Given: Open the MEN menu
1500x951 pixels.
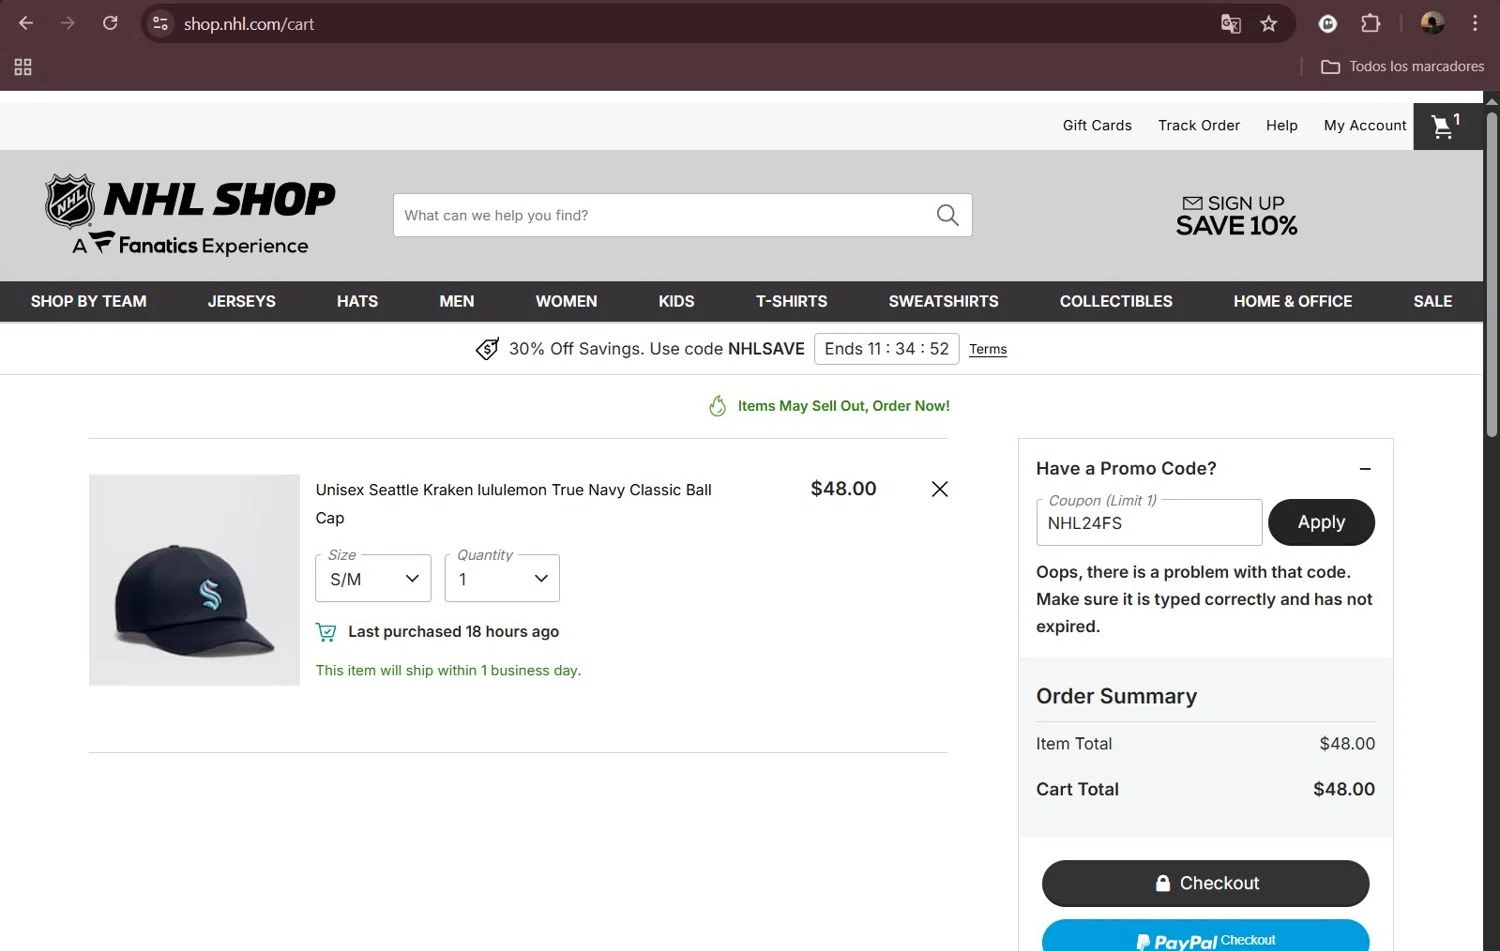Looking at the screenshot, I should tap(456, 301).
